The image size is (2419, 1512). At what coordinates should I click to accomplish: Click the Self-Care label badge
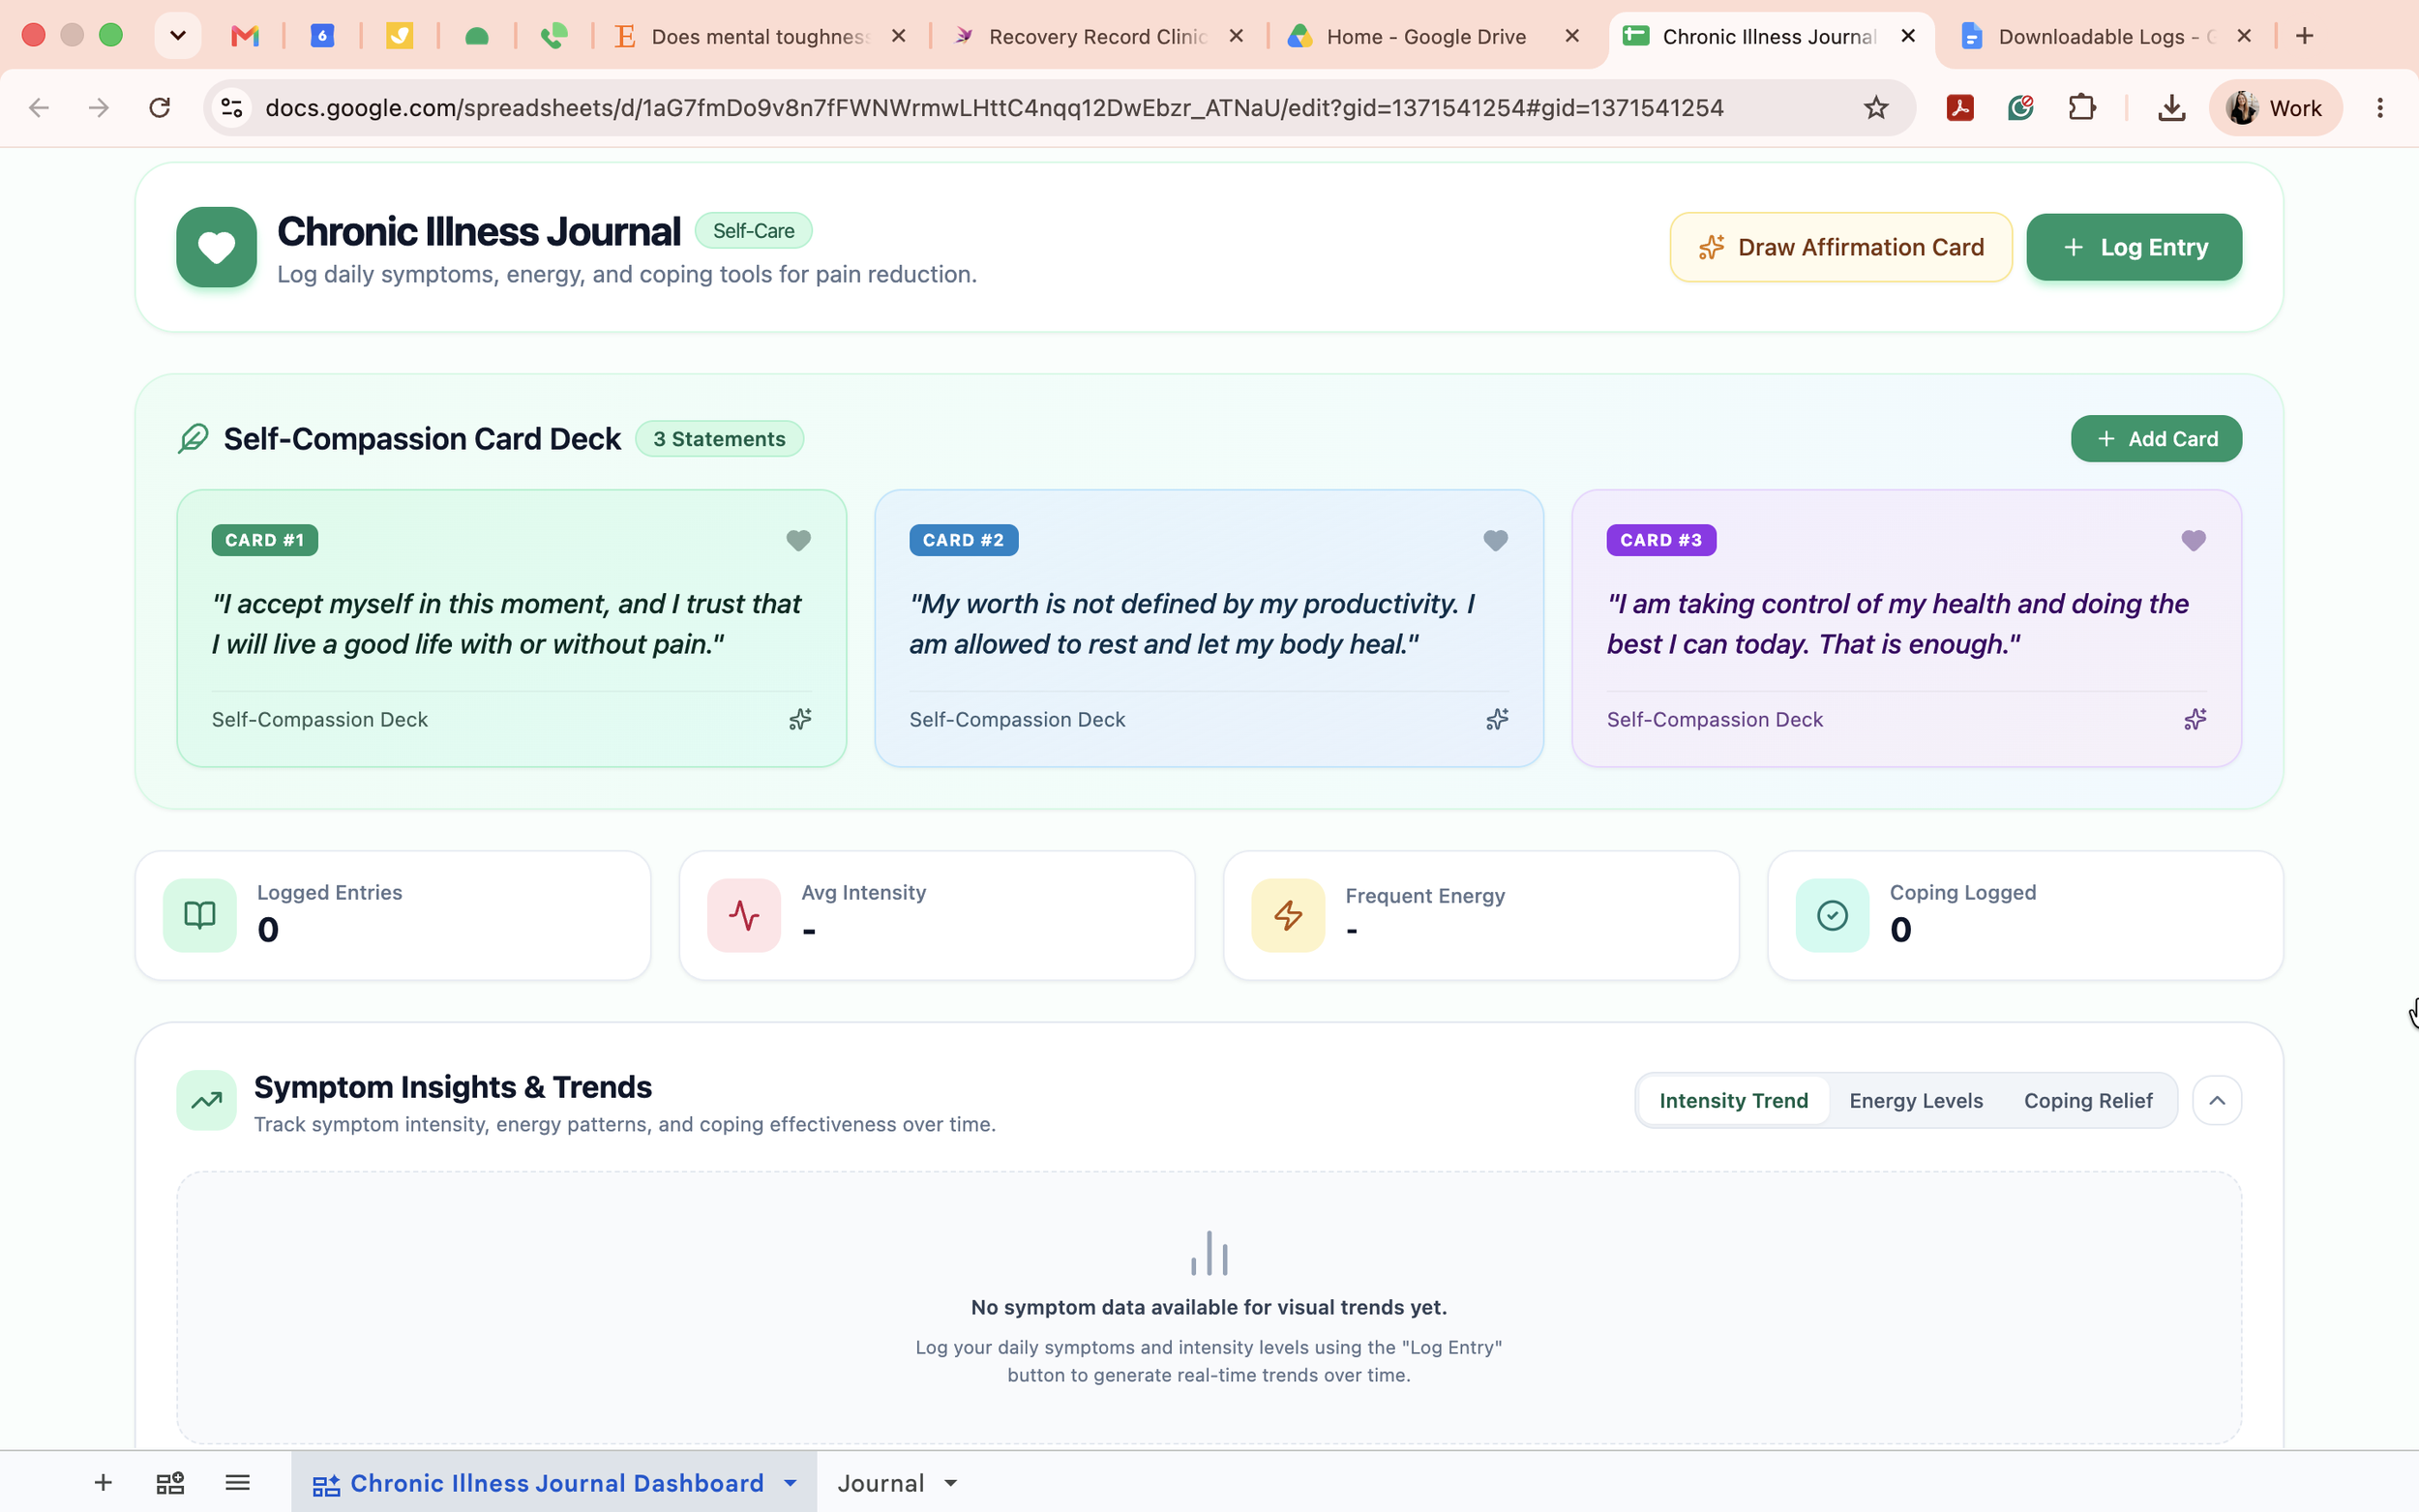point(753,231)
